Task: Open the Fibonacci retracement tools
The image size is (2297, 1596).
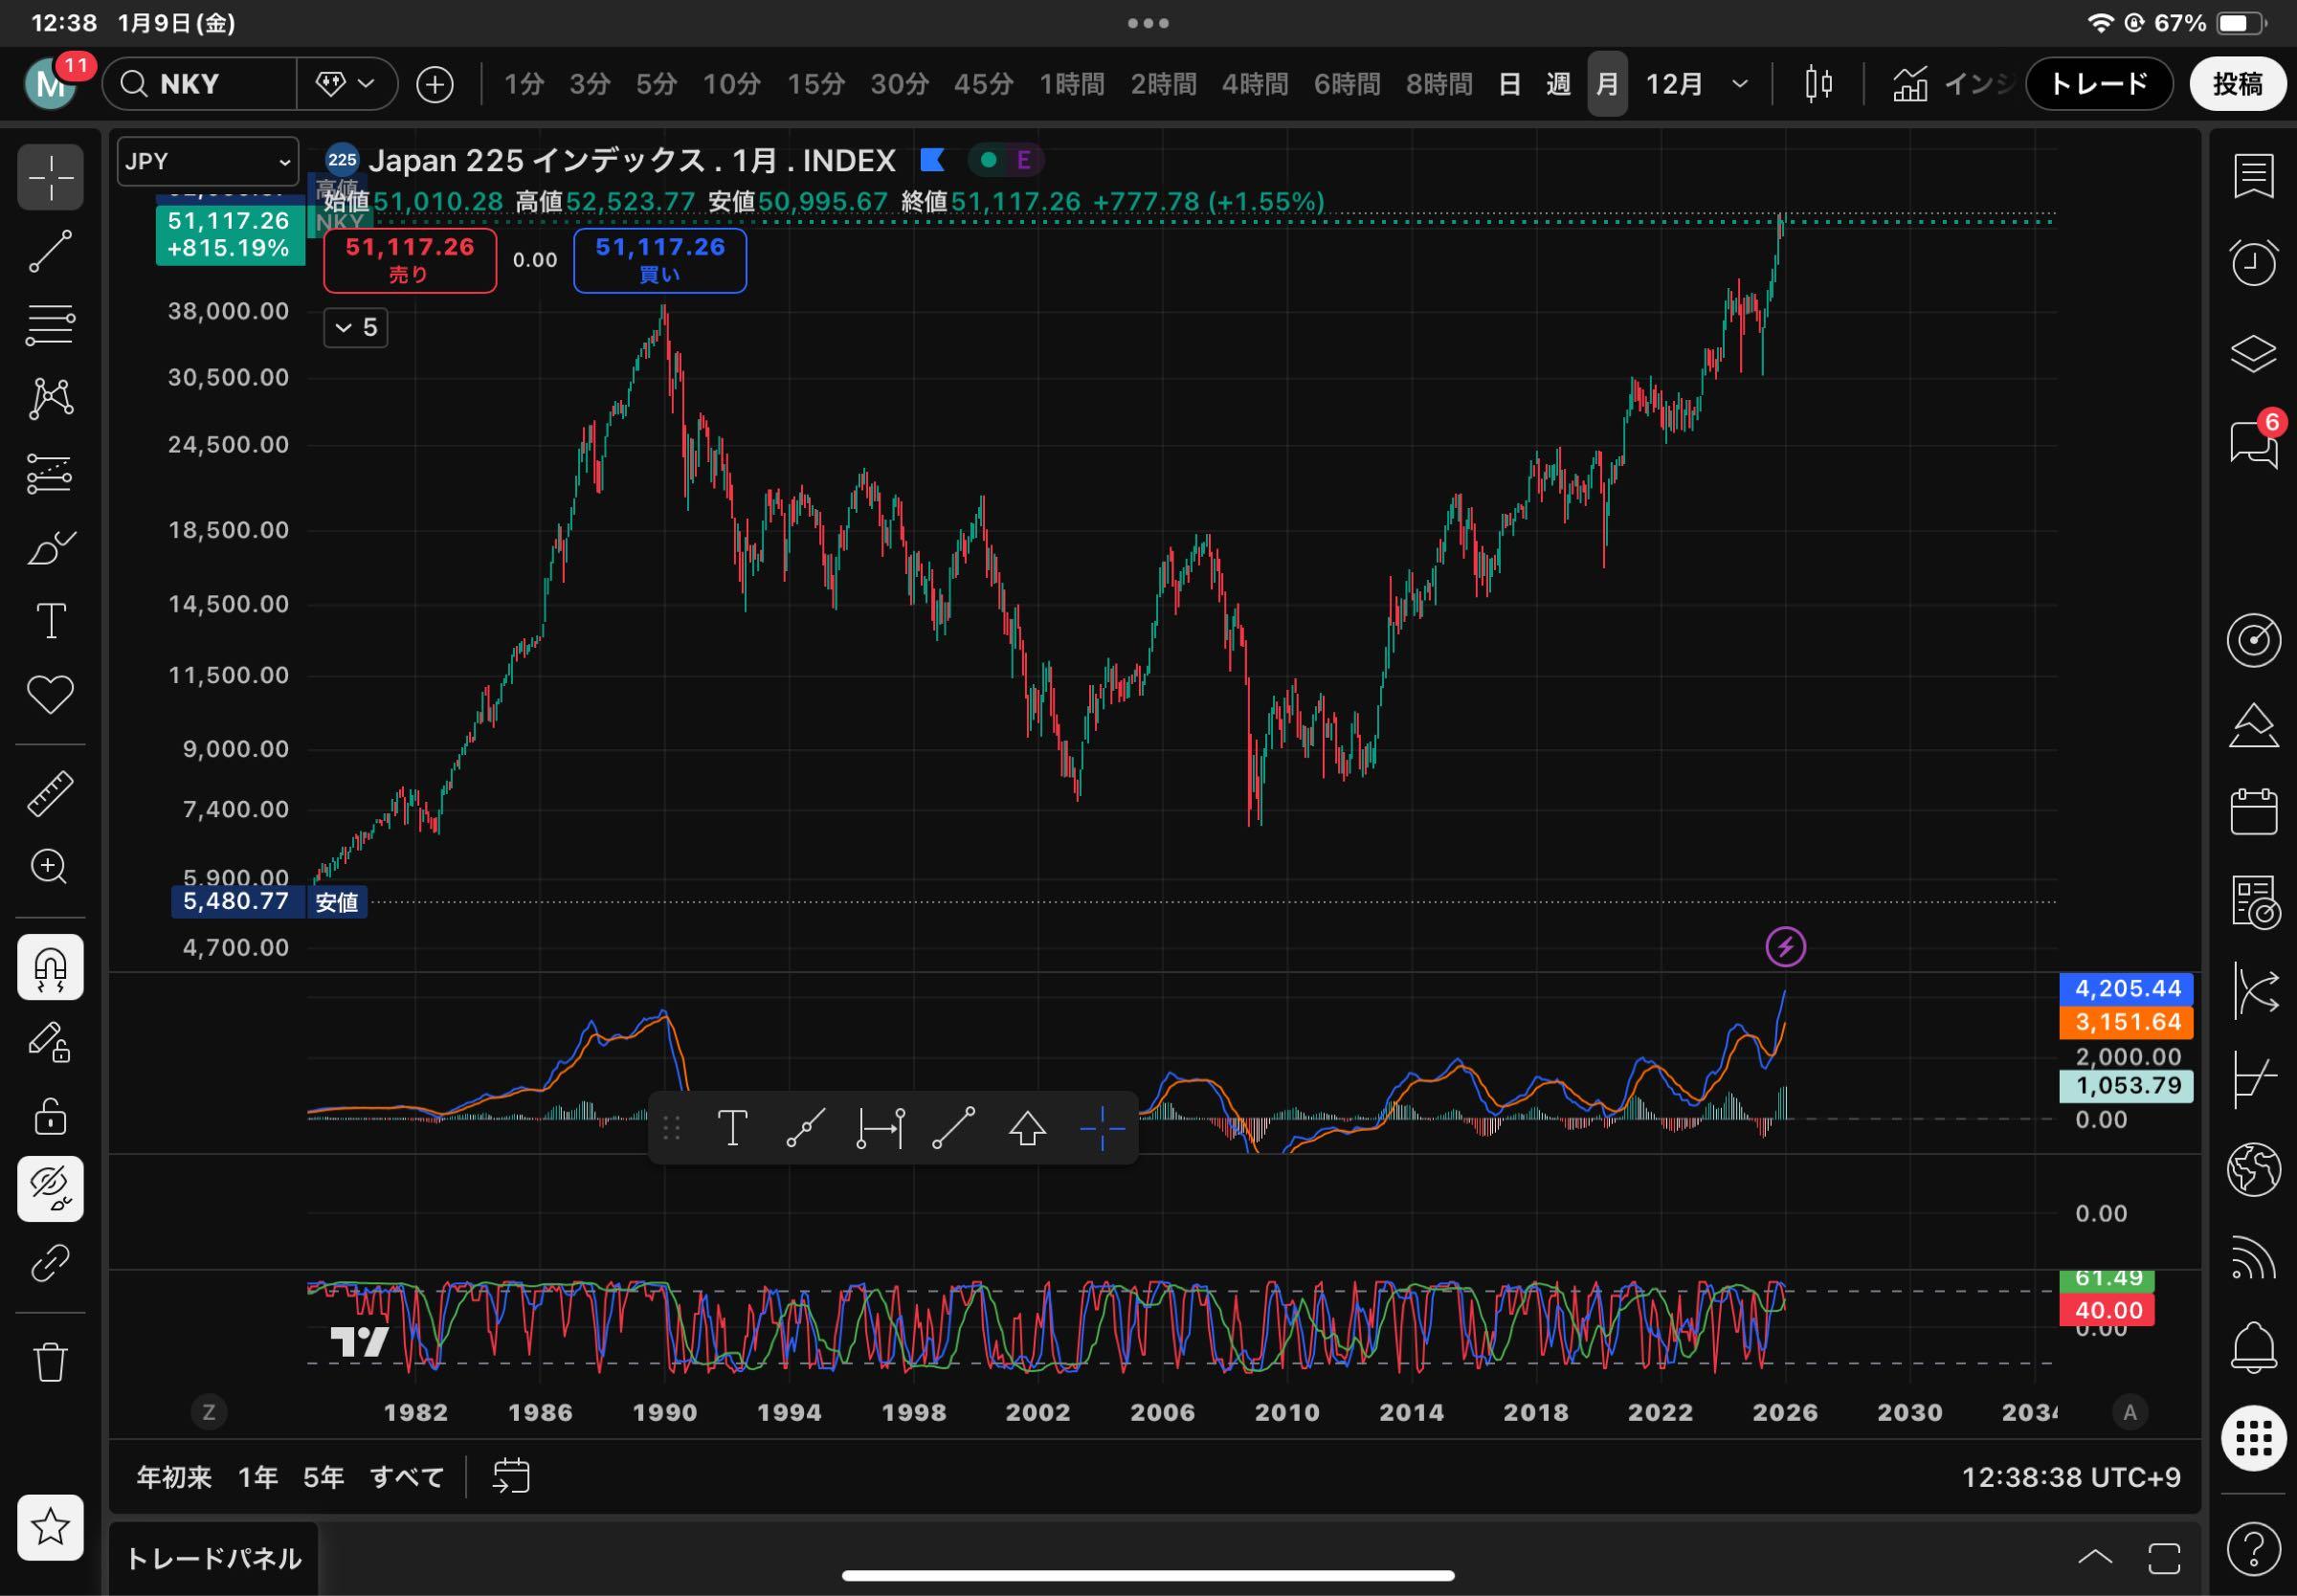Action: point(50,325)
